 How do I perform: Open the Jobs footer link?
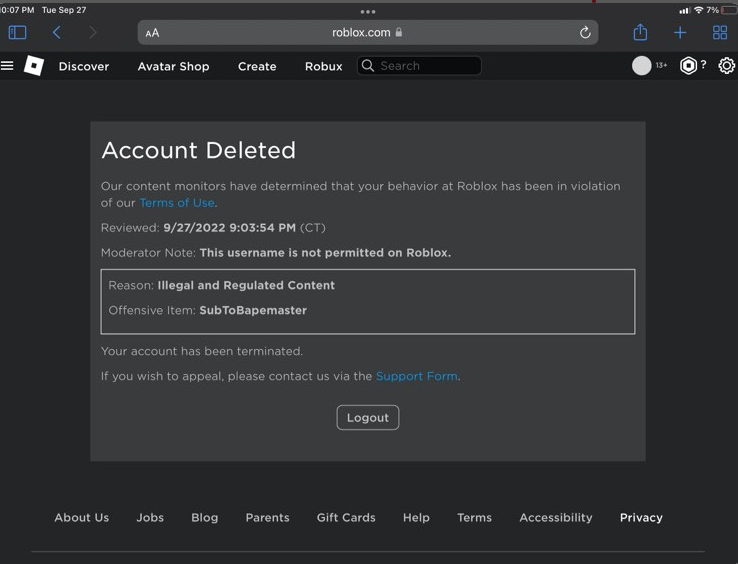150,517
